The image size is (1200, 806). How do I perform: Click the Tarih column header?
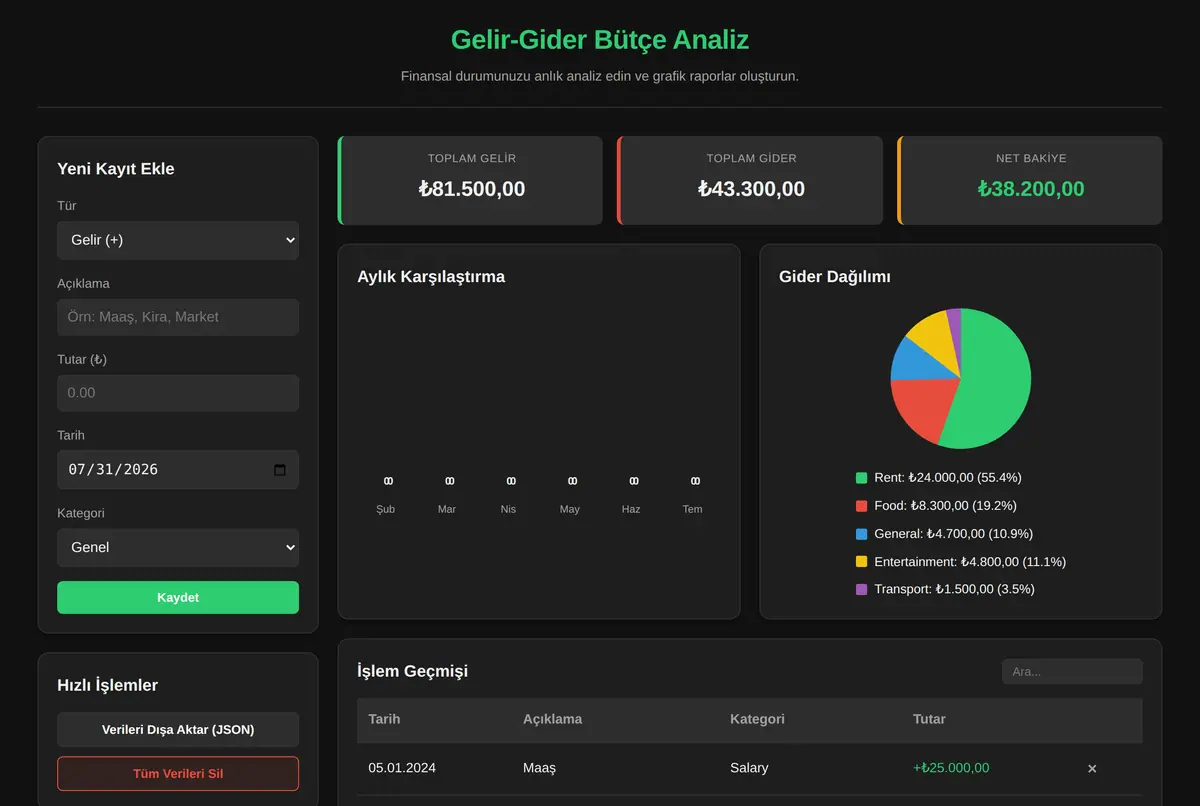point(385,719)
